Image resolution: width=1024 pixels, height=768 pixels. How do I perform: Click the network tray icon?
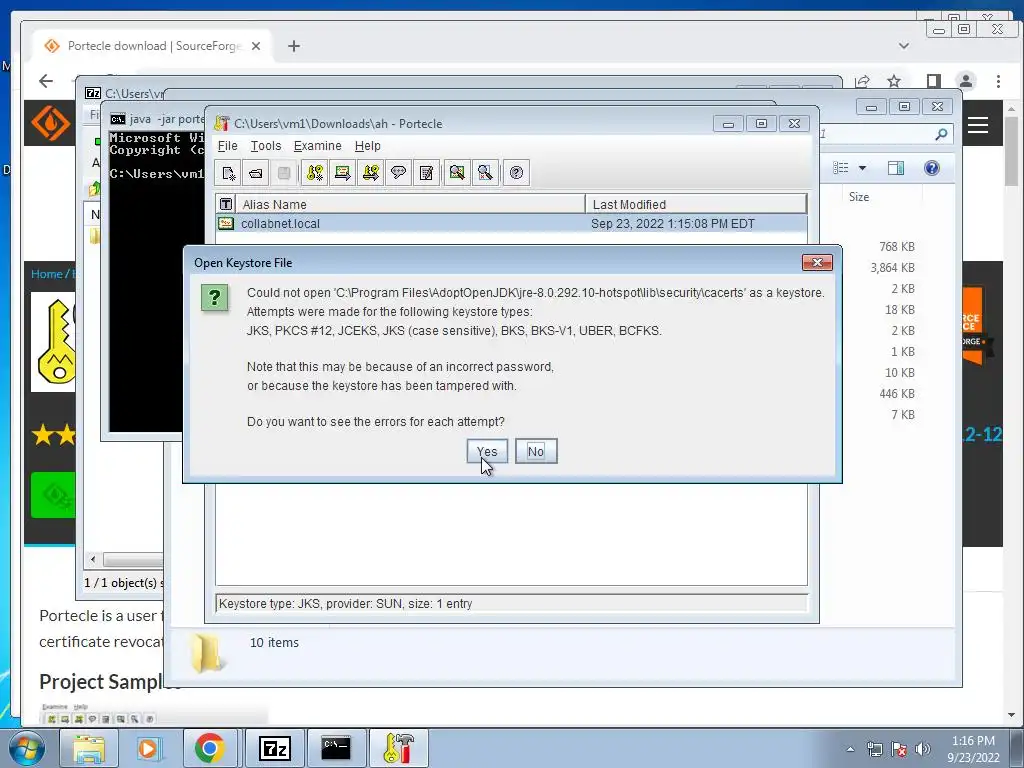point(874,749)
